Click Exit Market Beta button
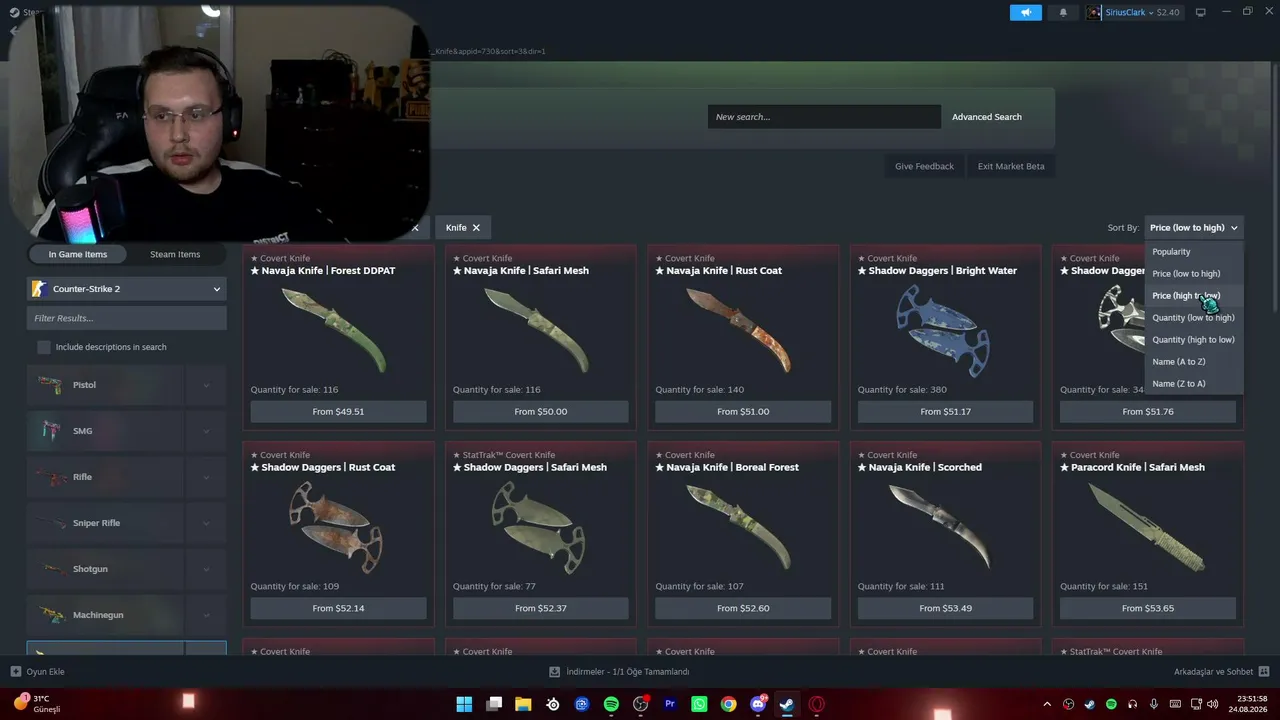The height and width of the screenshot is (720, 1280). pos(1011,166)
